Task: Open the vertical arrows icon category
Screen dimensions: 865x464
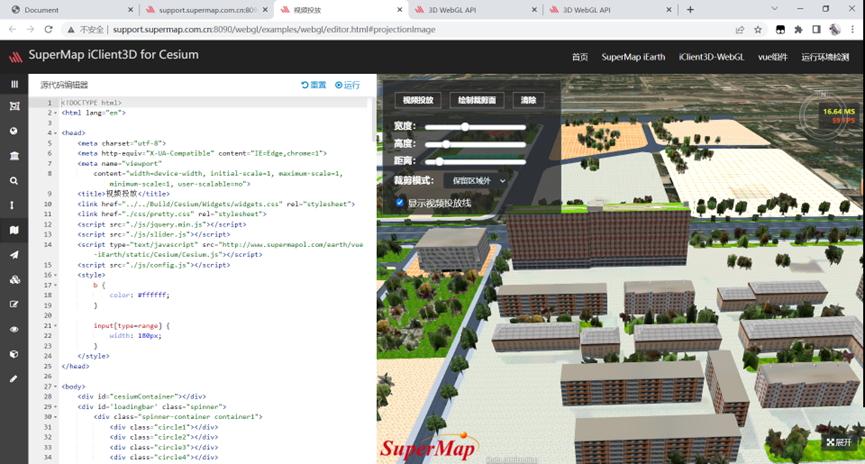Action: point(12,205)
